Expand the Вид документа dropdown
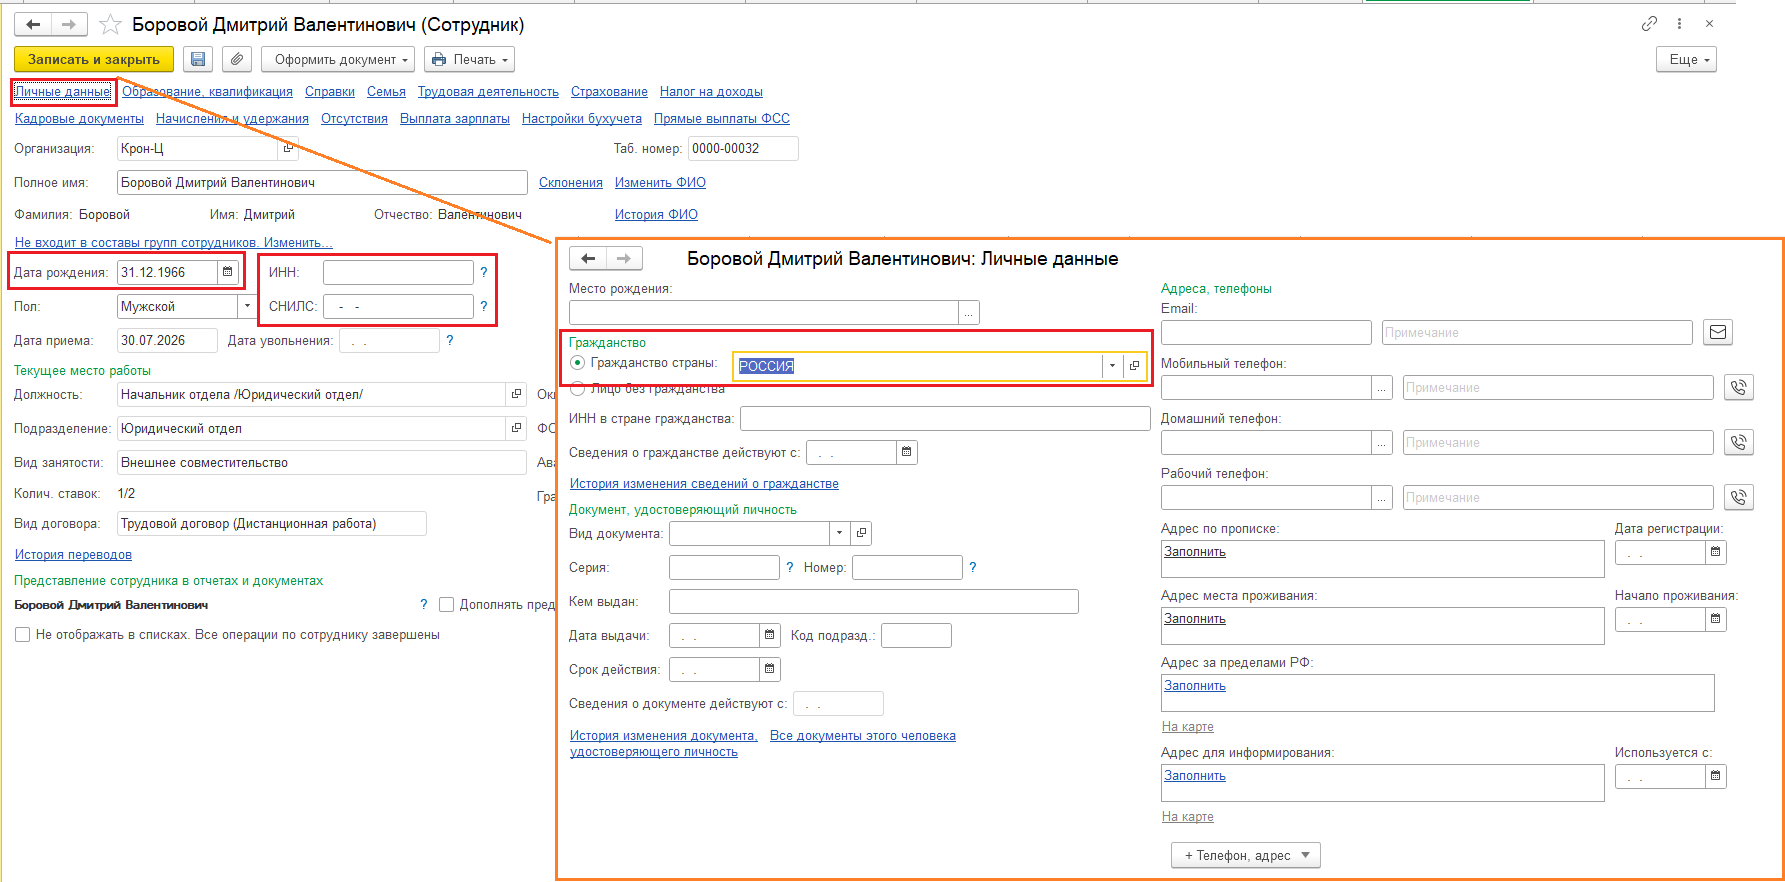 (840, 533)
